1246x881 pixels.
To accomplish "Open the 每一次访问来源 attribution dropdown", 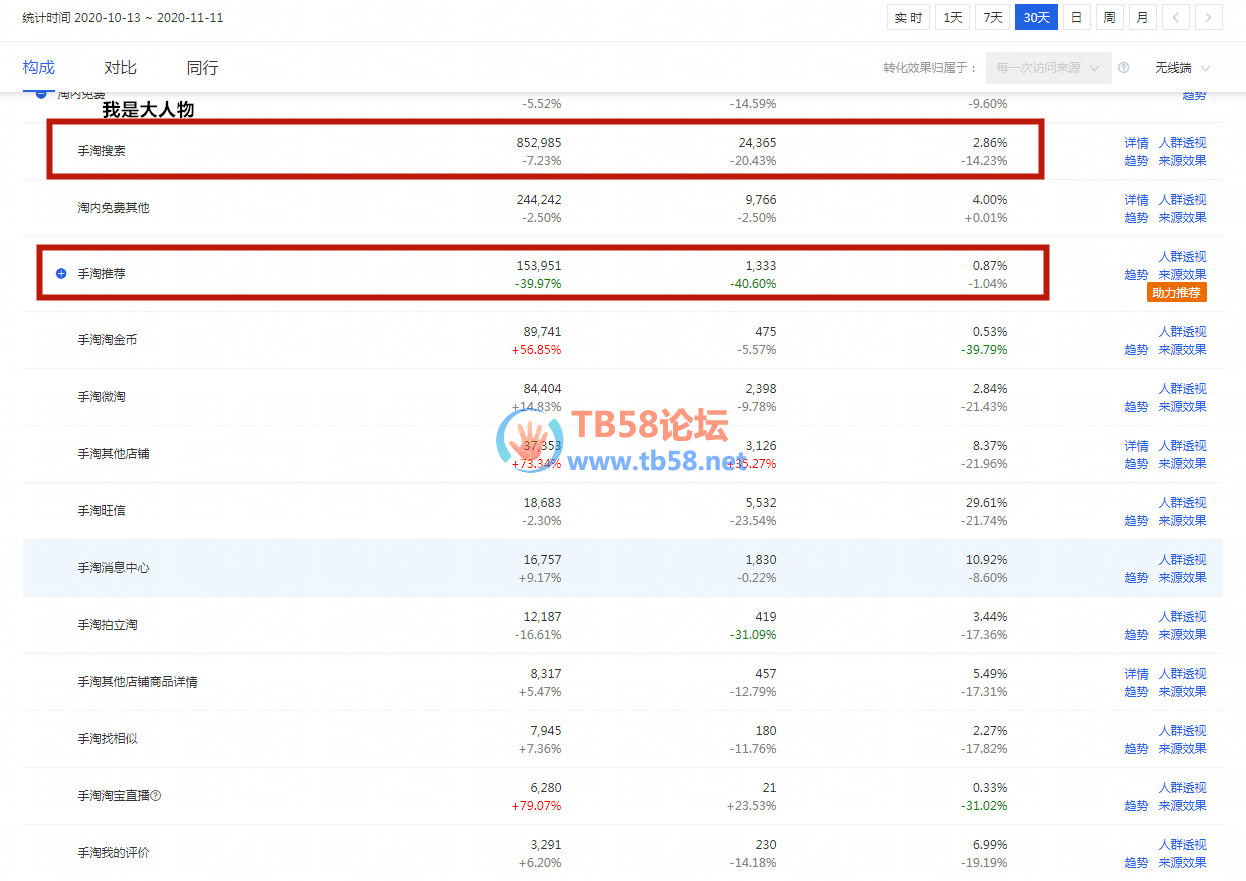I will (1047, 68).
